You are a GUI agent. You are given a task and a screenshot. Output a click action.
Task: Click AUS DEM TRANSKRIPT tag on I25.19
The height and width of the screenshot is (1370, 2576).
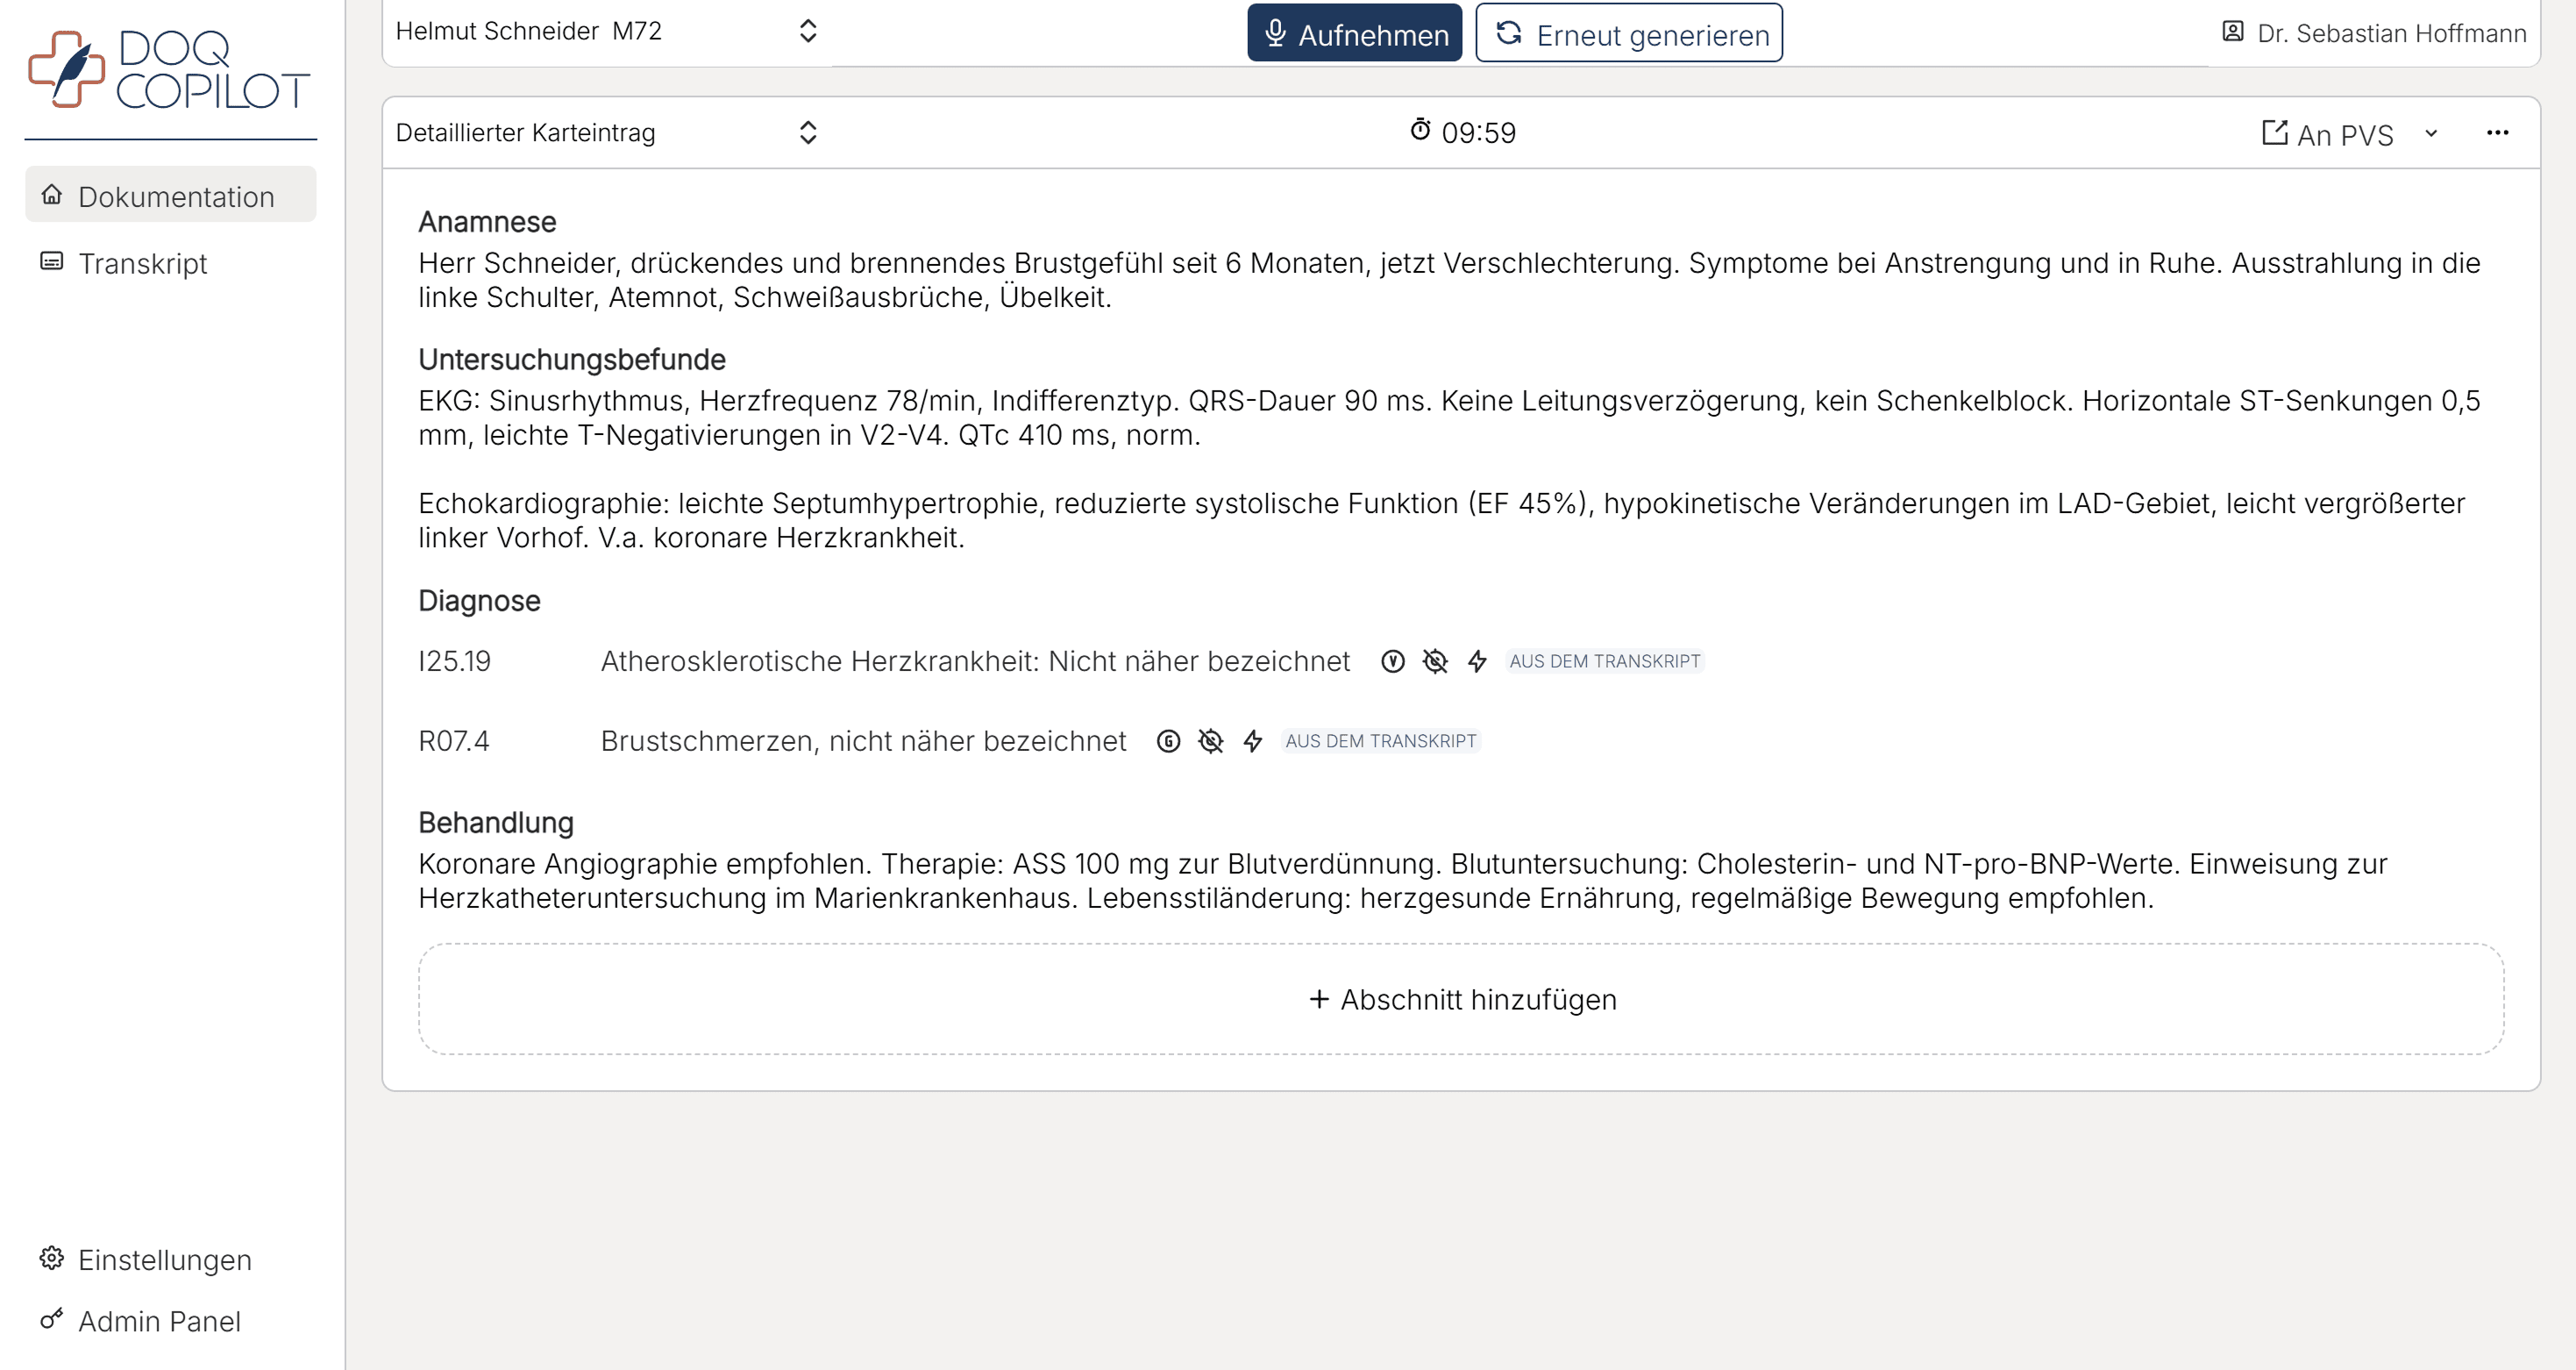click(x=1604, y=661)
